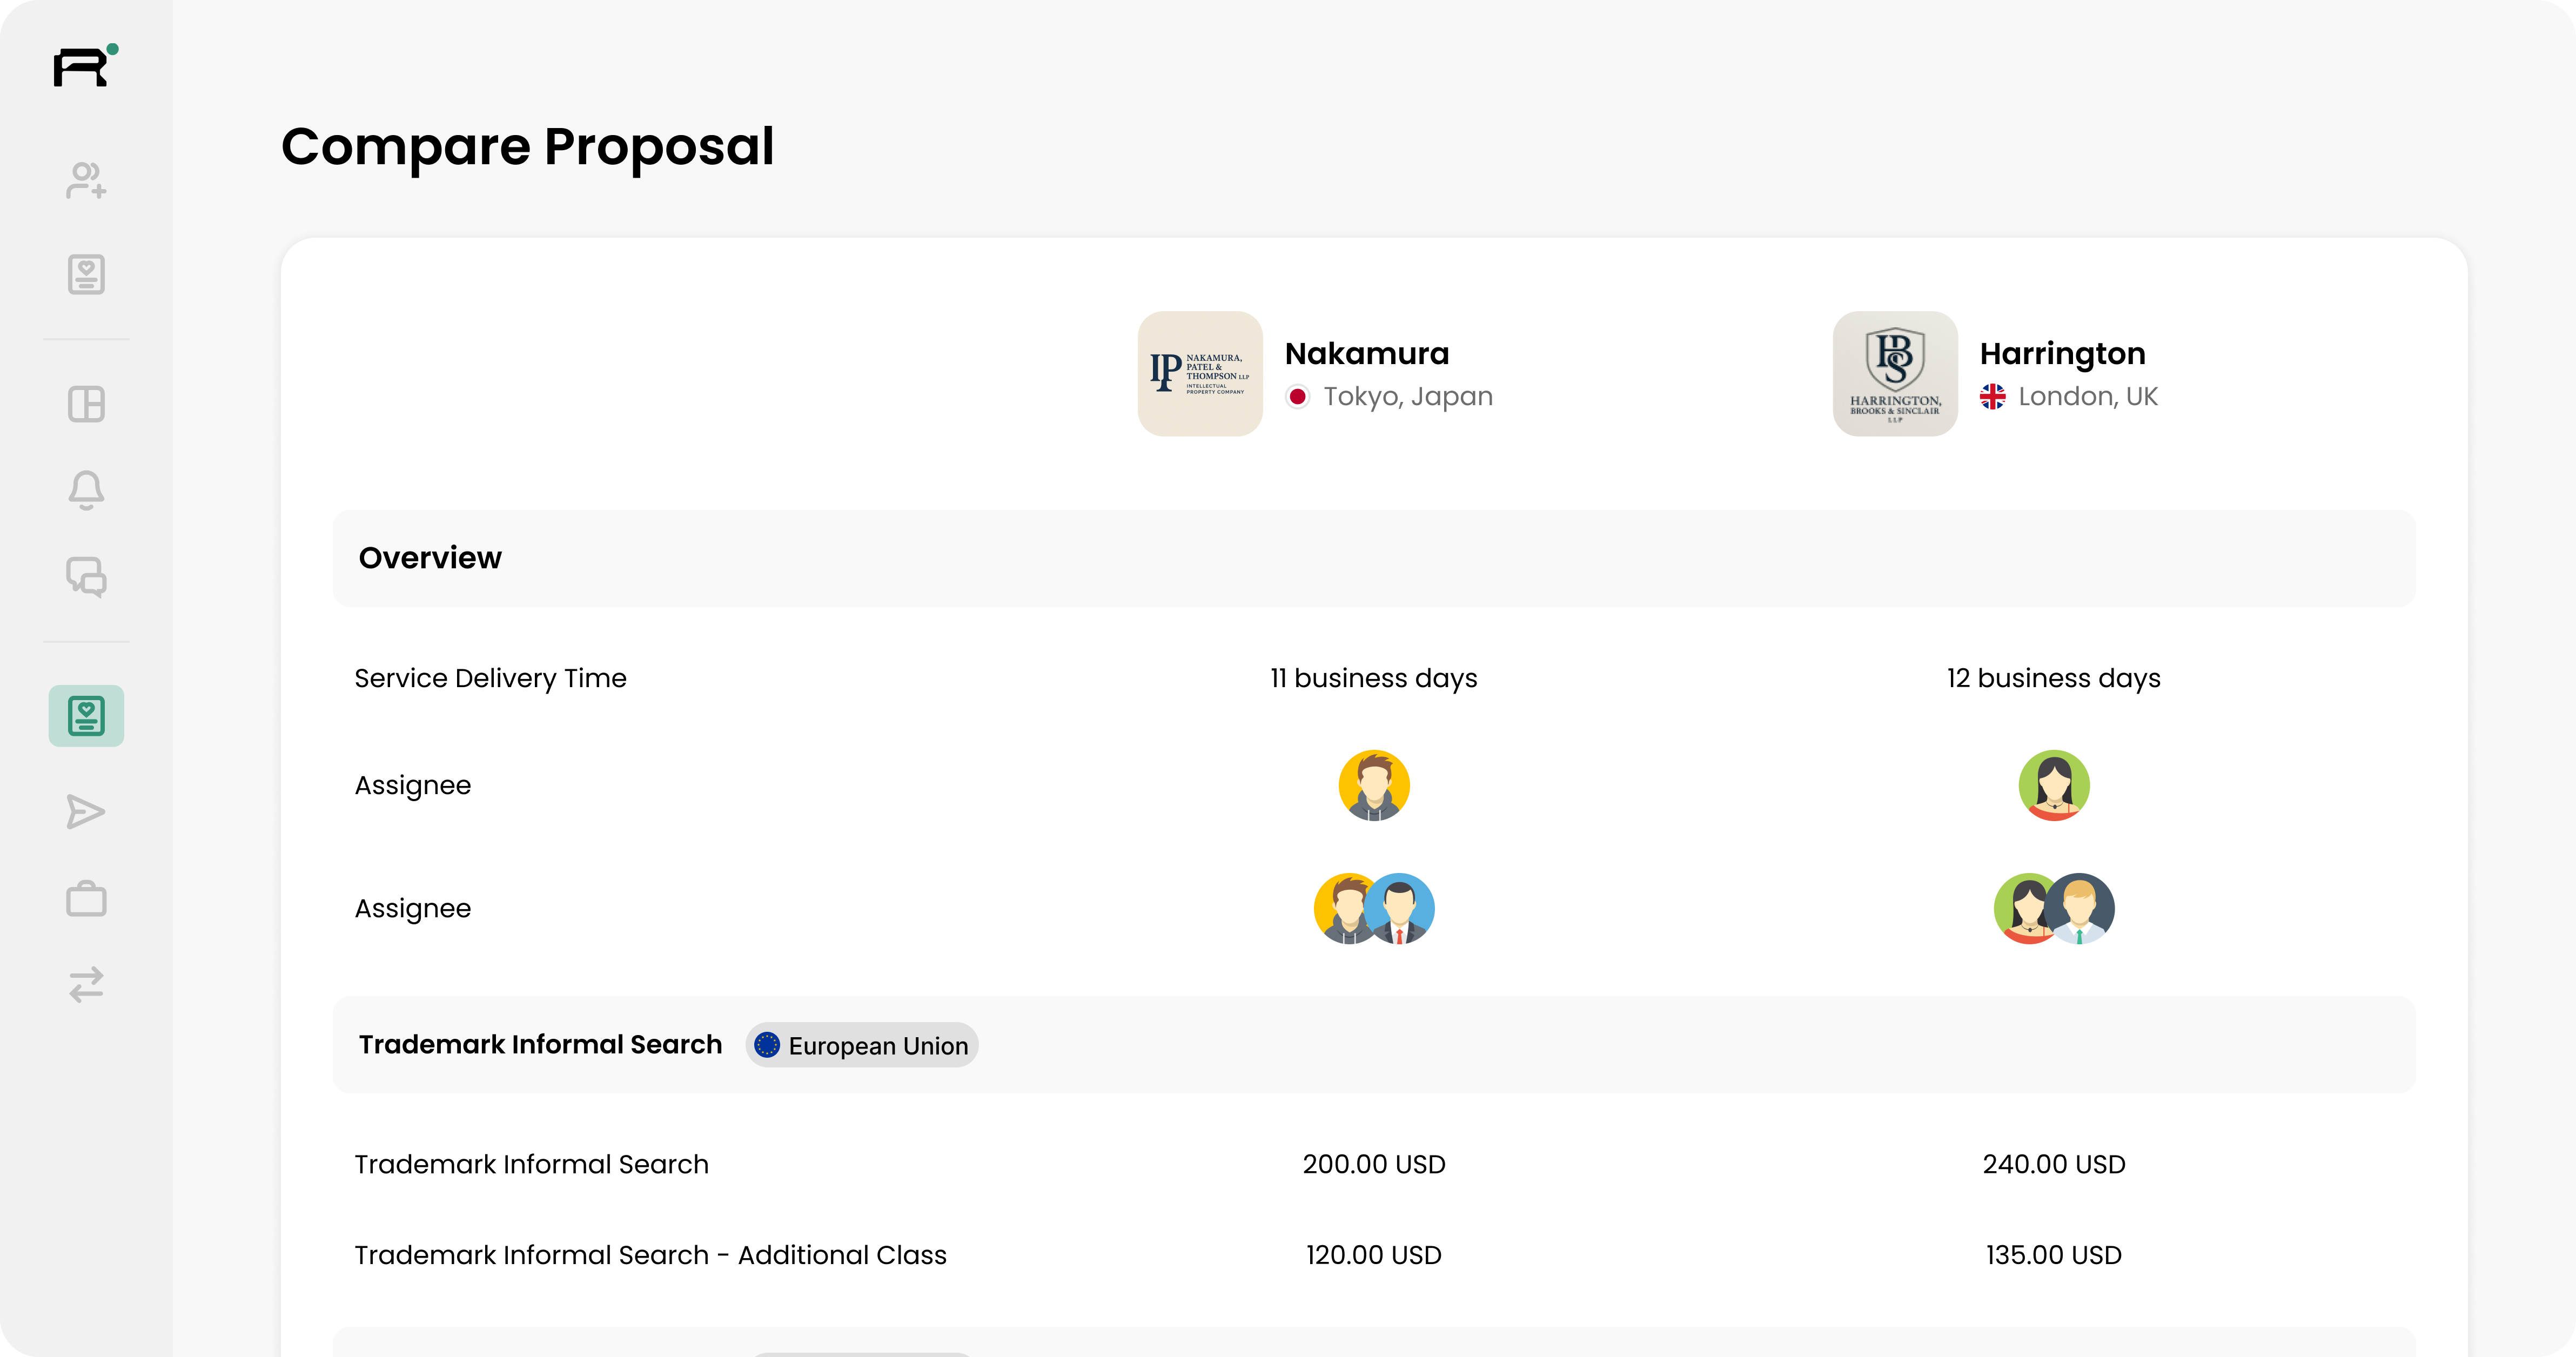Click the top contact card sidebar icon
This screenshot has height=1357, width=2576.
86,274
